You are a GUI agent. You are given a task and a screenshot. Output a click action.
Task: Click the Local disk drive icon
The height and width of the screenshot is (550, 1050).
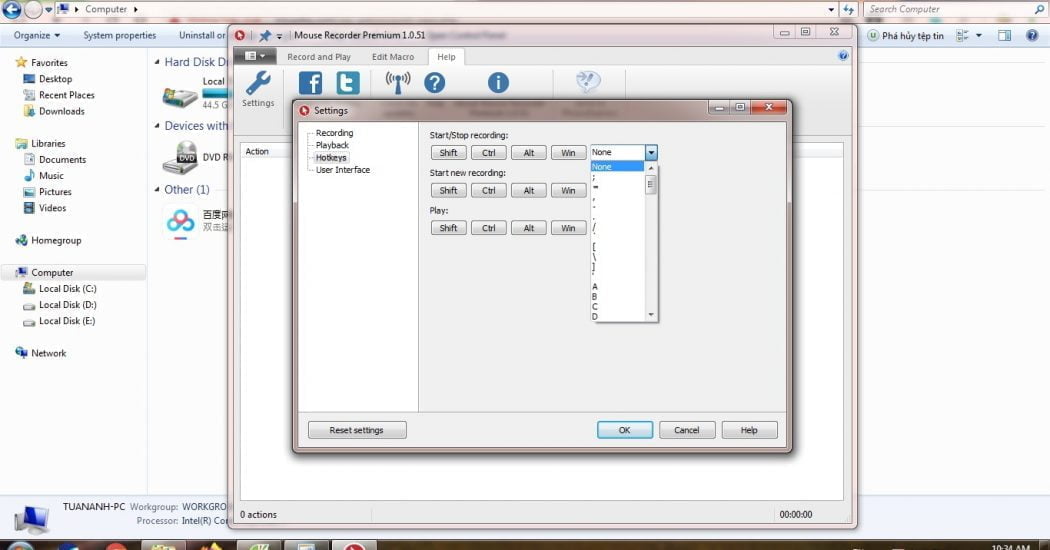[180, 97]
